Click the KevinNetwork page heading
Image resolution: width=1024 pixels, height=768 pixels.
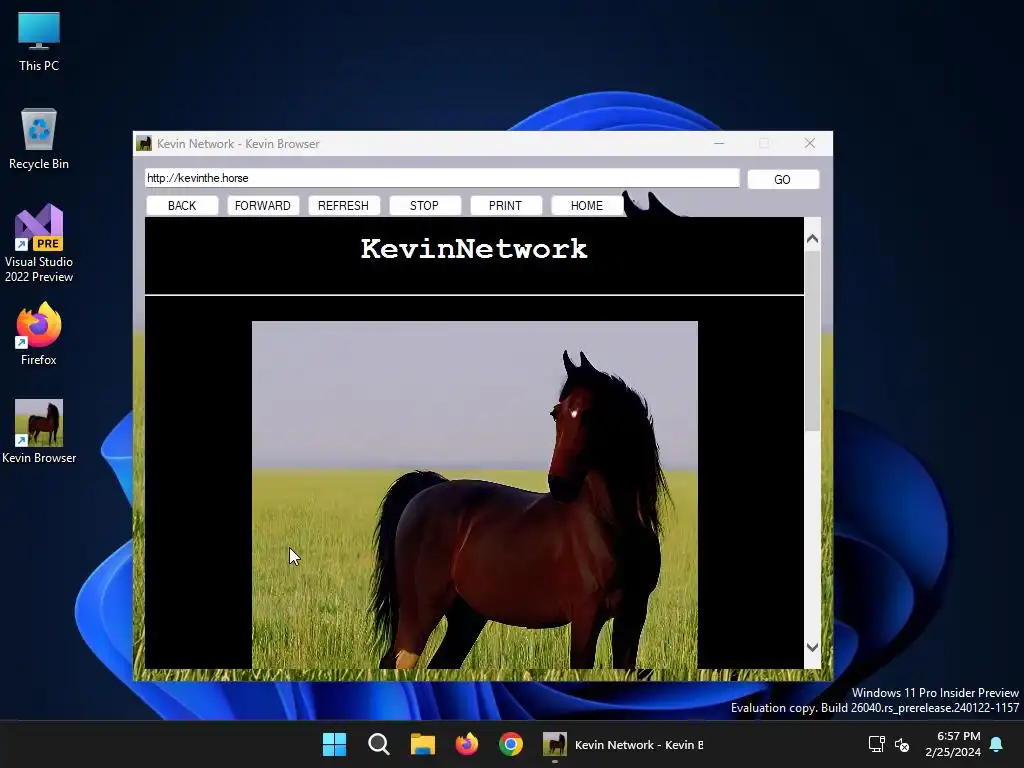[474, 249]
